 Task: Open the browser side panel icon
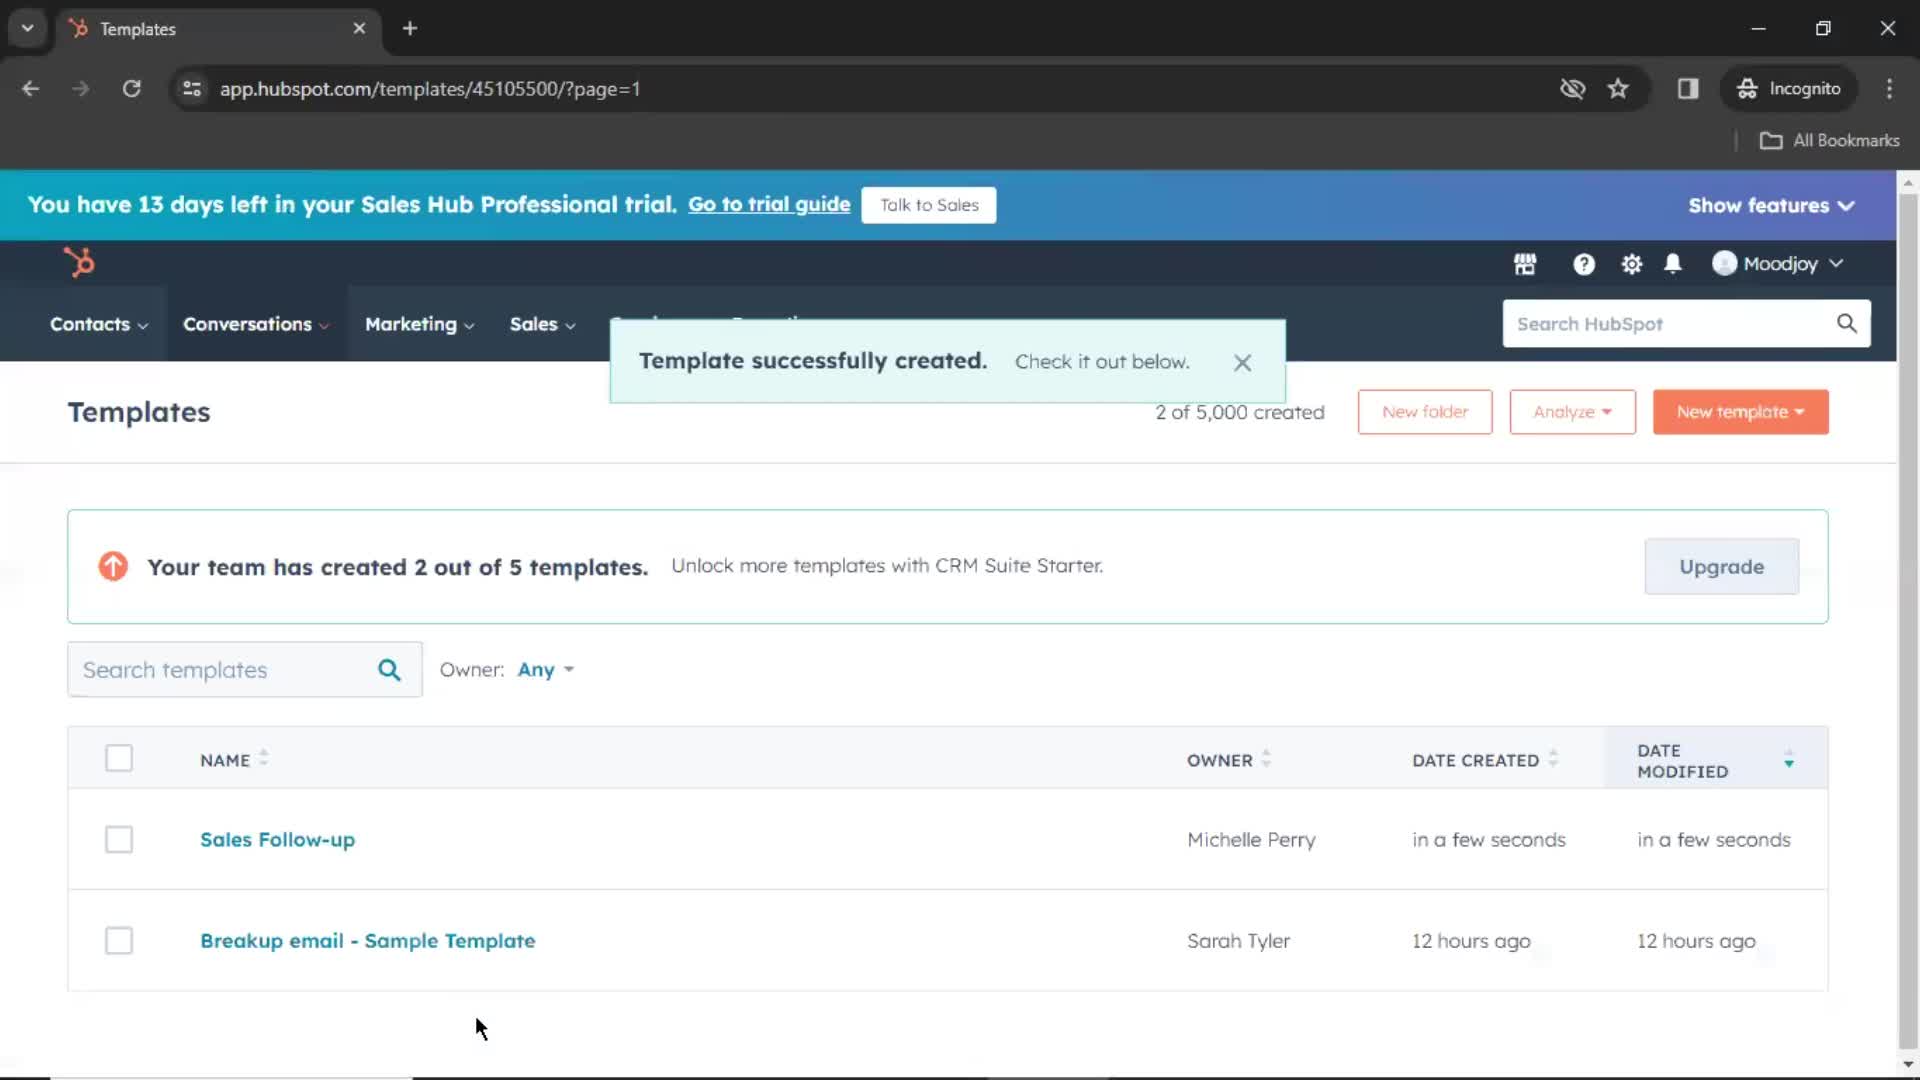tap(1688, 89)
